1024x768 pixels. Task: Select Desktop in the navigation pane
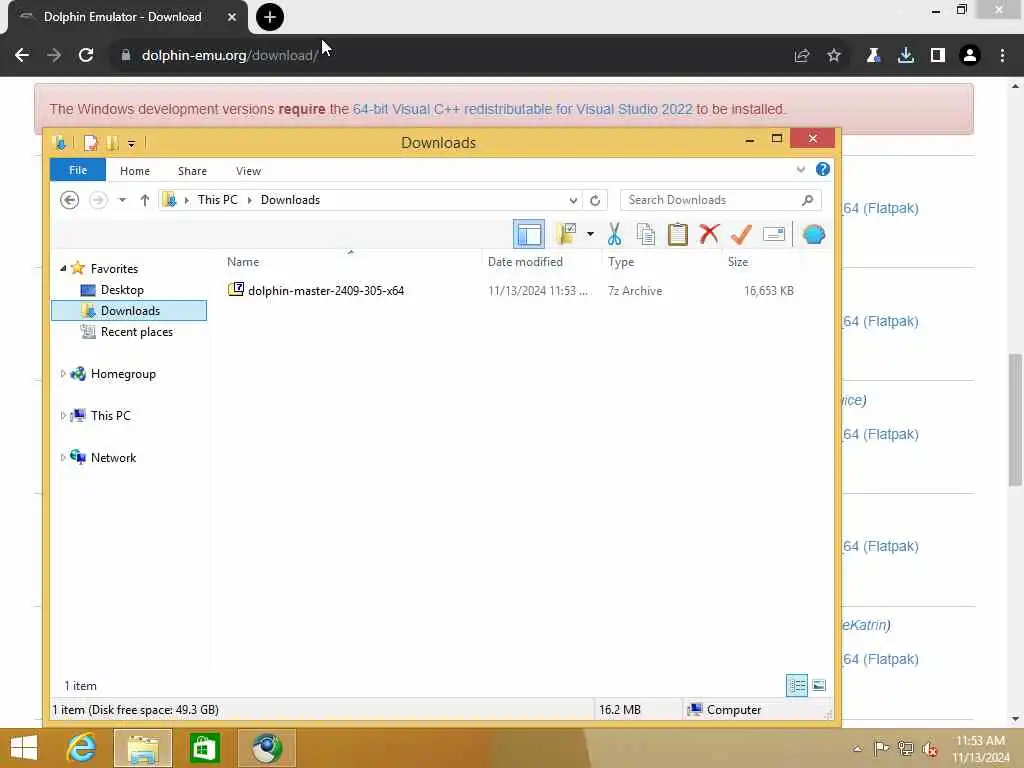tap(121, 289)
